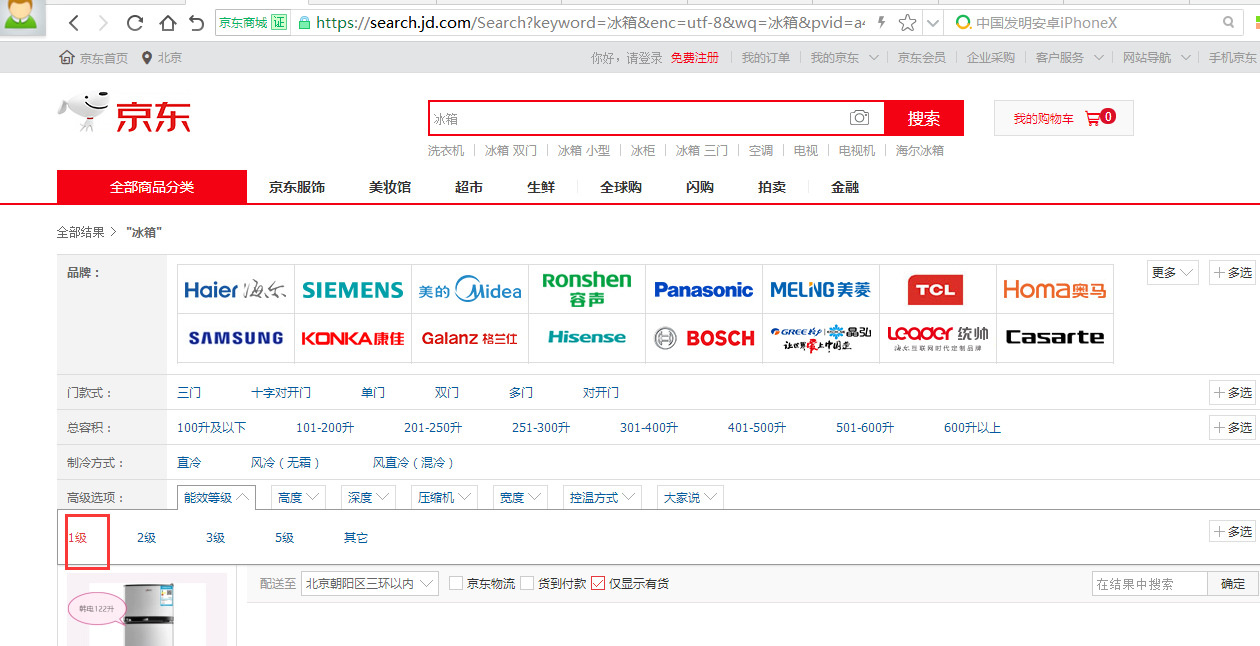Screen dimensions: 1260x646
Task: Expand 客户服务 dropdown
Action: 1068,58
